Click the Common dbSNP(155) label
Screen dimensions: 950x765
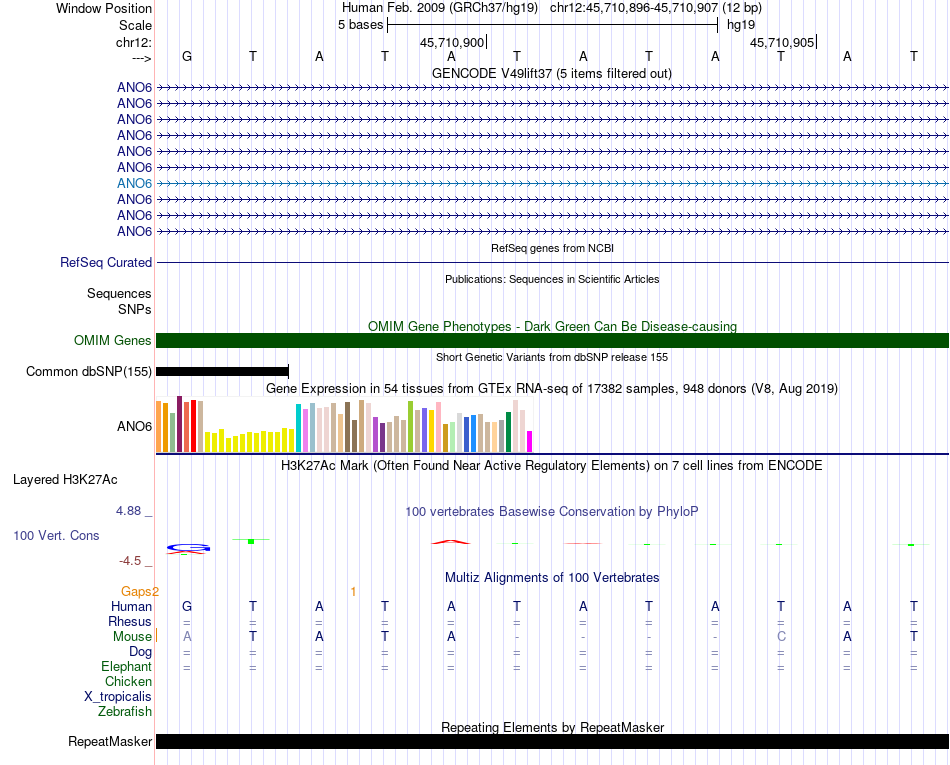(89, 371)
